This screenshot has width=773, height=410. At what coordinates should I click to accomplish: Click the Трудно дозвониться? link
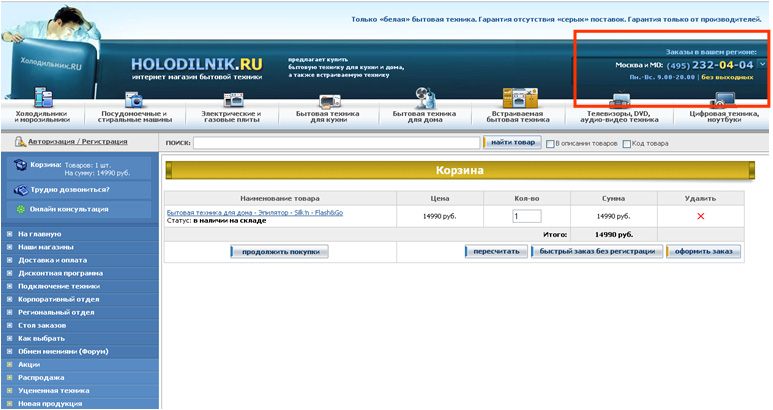click(x=70, y=190)
